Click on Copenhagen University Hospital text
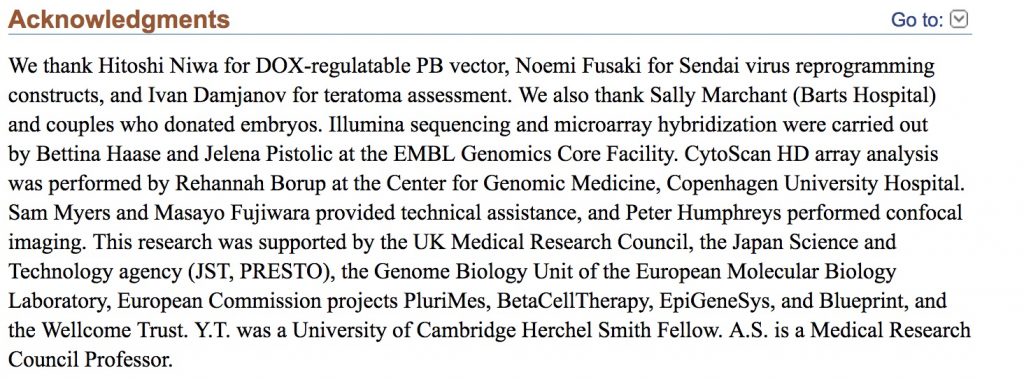The width and height of the screenshot is (1024, 382). (814, 183)
